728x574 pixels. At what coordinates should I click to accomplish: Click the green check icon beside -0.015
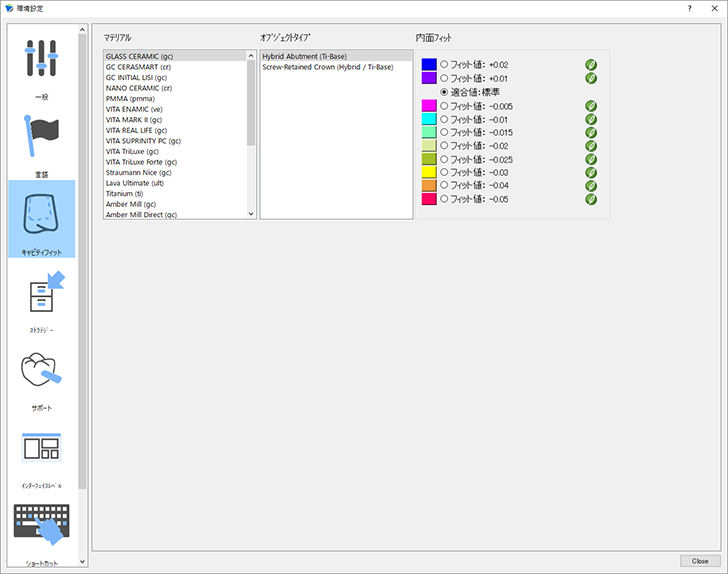point(591,132)
